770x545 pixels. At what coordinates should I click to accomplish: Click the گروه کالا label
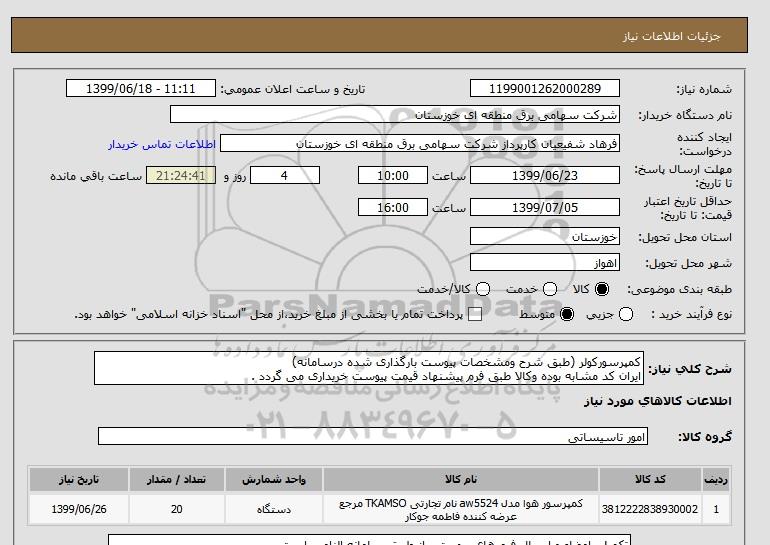click(x=705, y=436)
